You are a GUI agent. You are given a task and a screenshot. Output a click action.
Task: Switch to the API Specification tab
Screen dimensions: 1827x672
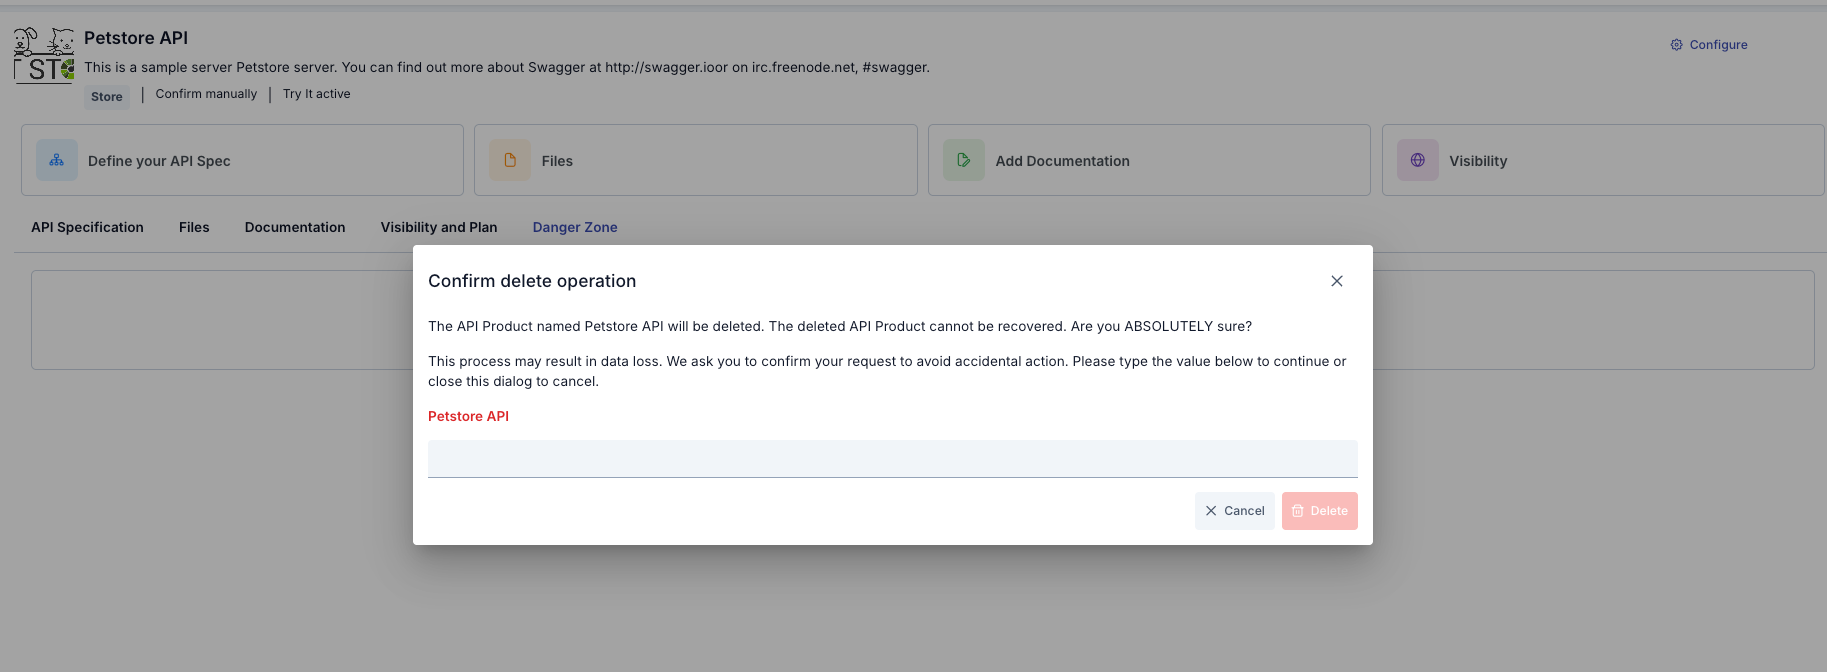(x=86, y=227)
